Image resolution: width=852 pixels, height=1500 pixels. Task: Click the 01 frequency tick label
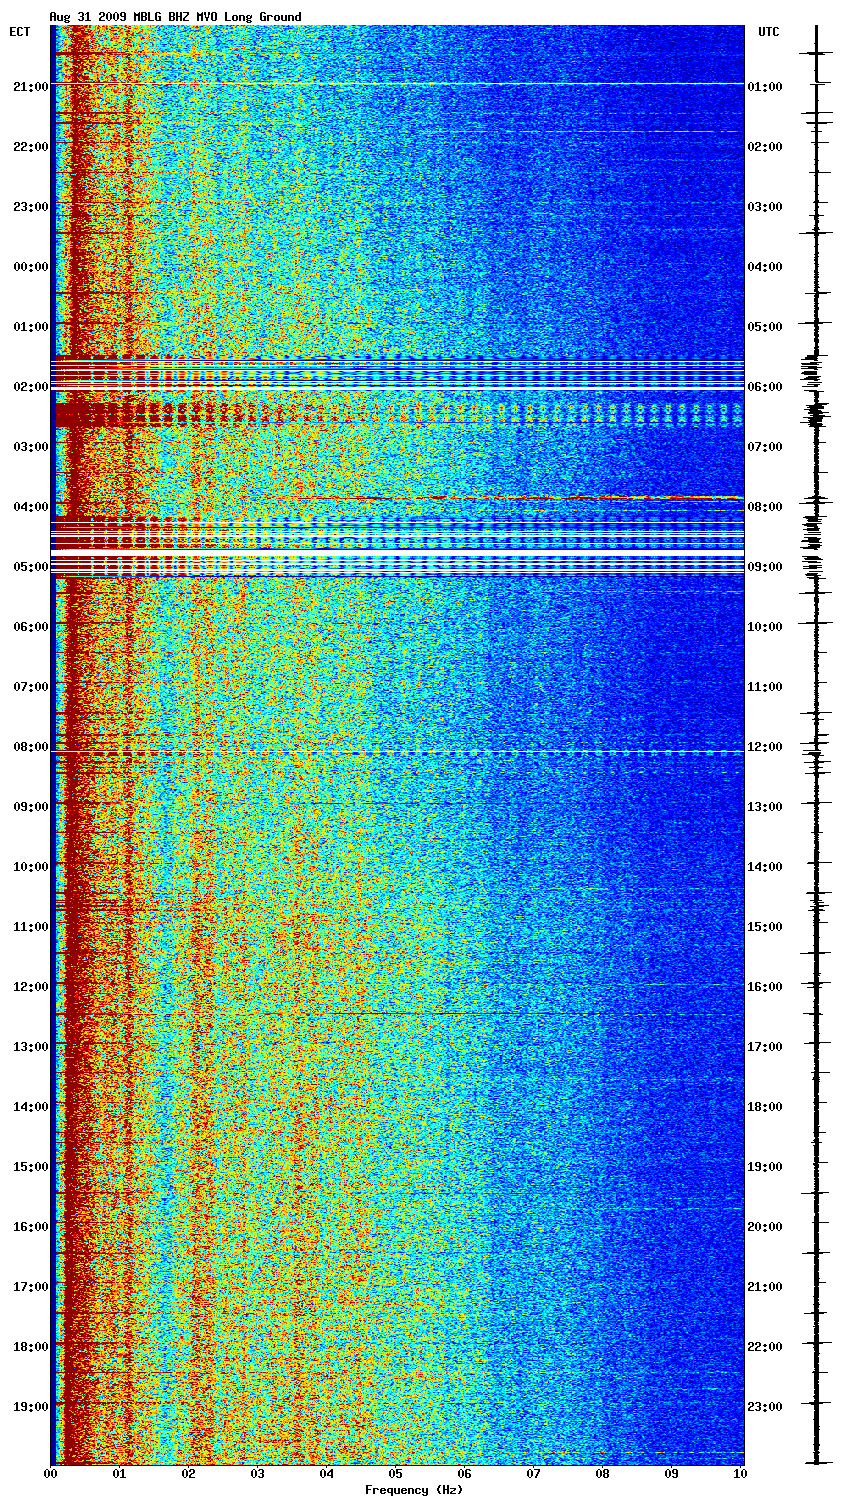click(120, 1474)
